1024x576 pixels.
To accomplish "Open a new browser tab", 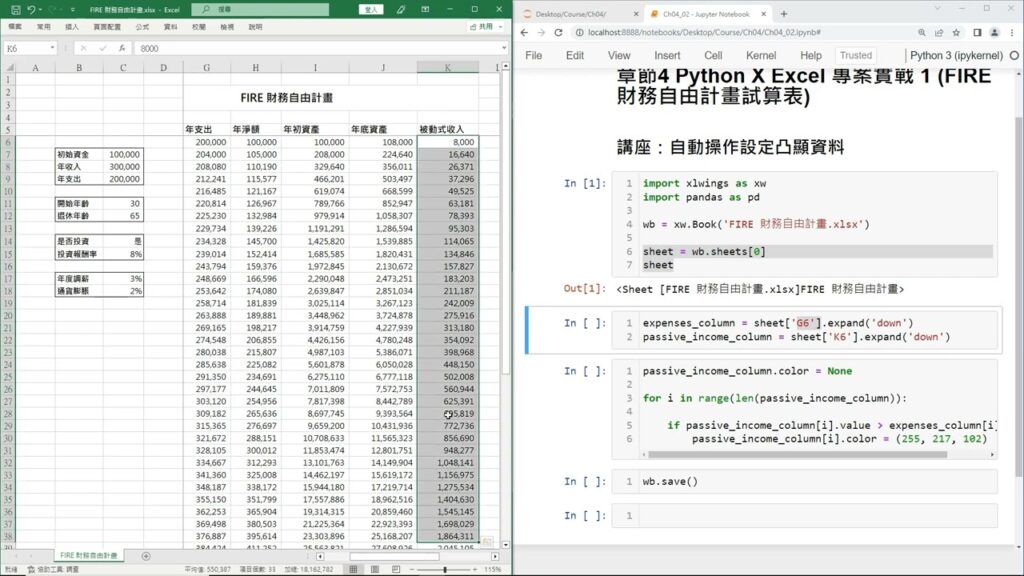I will (x=783, y=14).
